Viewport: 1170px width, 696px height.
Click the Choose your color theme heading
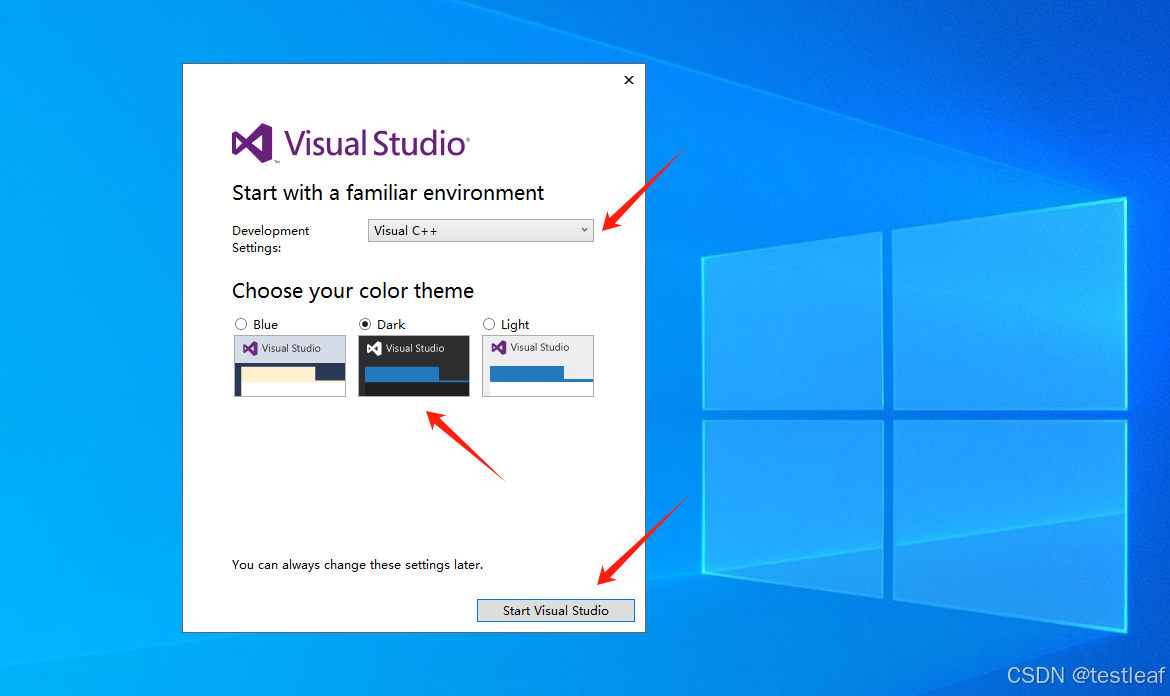tap(353, 291)
